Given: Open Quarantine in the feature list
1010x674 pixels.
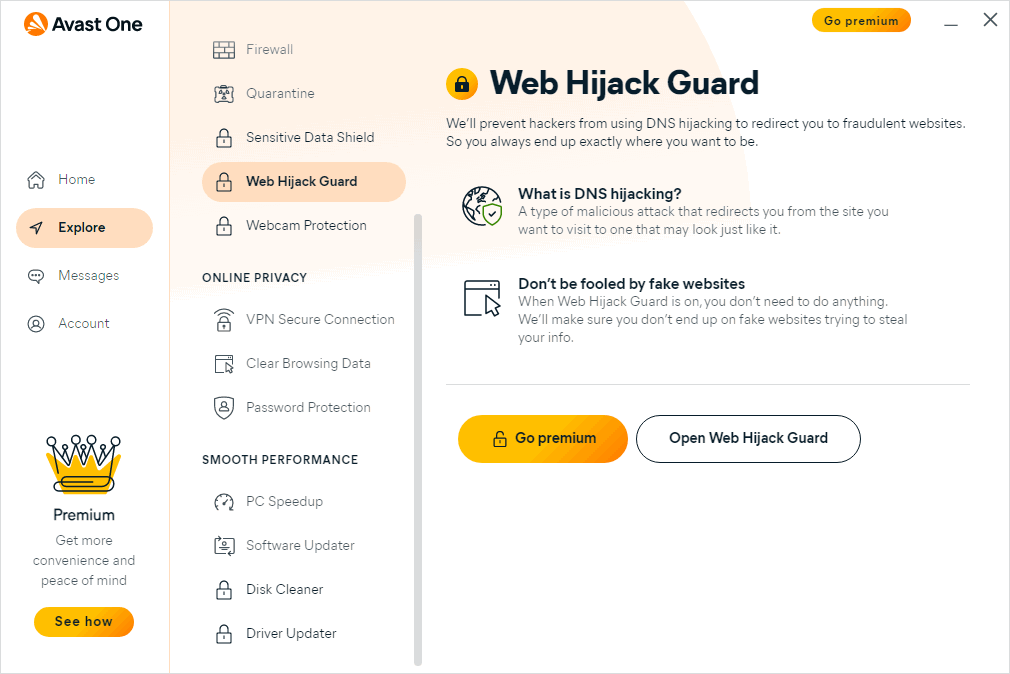Looking at the screenshot, I should [304, 93].
